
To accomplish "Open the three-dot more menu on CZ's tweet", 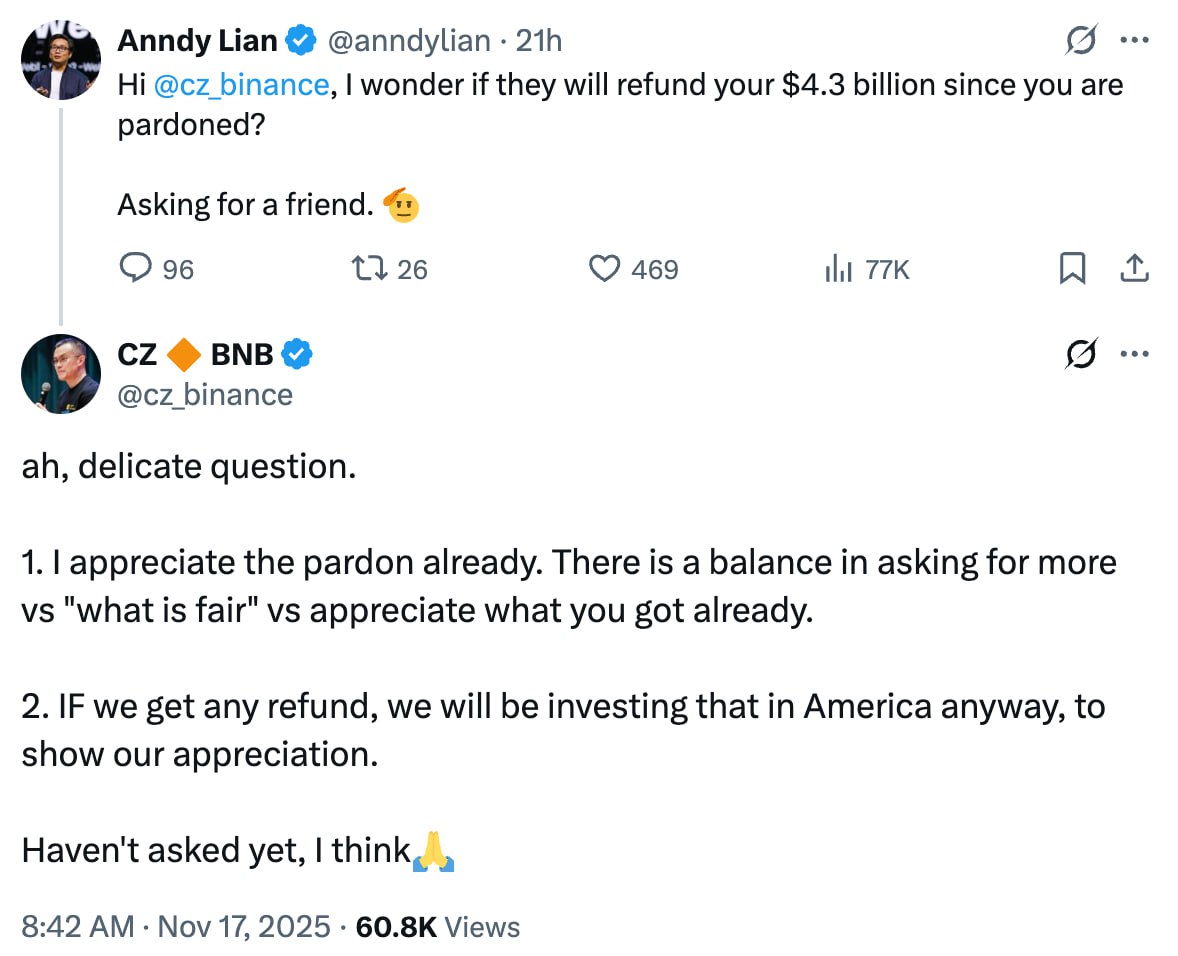I will click(1134, 353).
